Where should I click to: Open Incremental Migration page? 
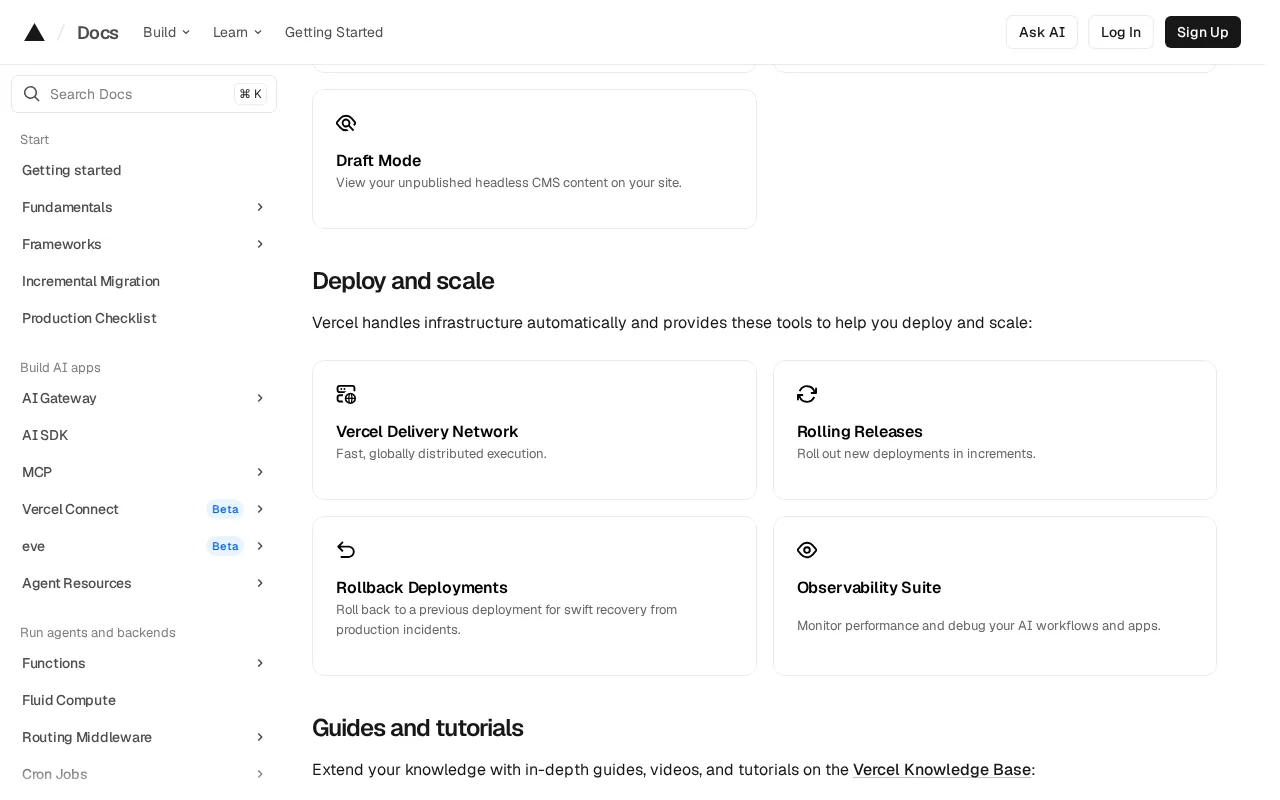[91, 281]
